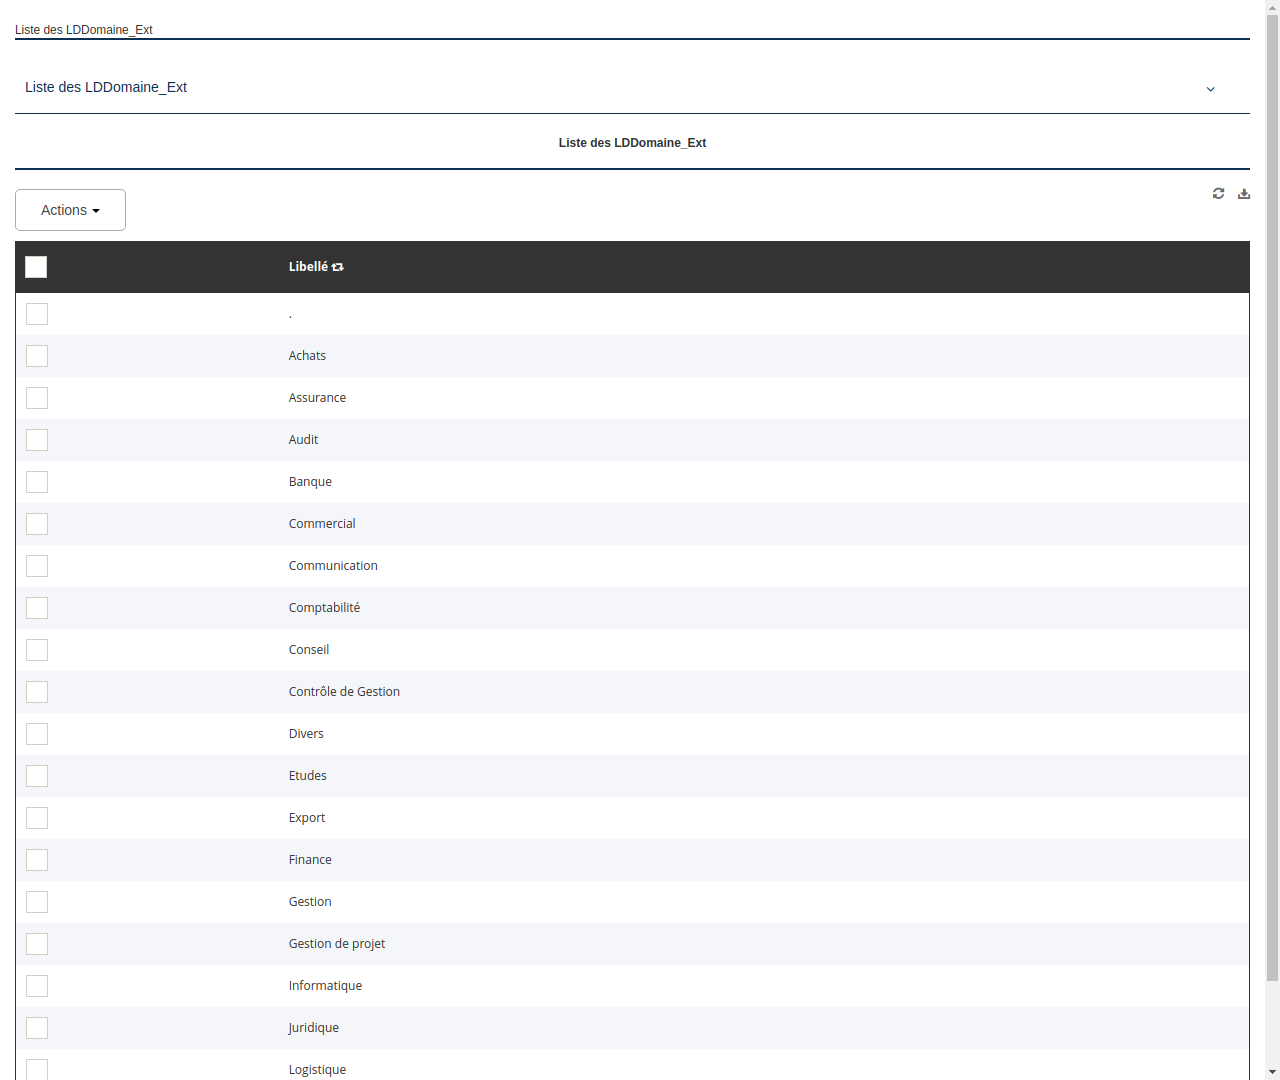This screenshot has height=1080, width=1280.
Task: Select the Comptabilité list entry
Action: (324, 607)
